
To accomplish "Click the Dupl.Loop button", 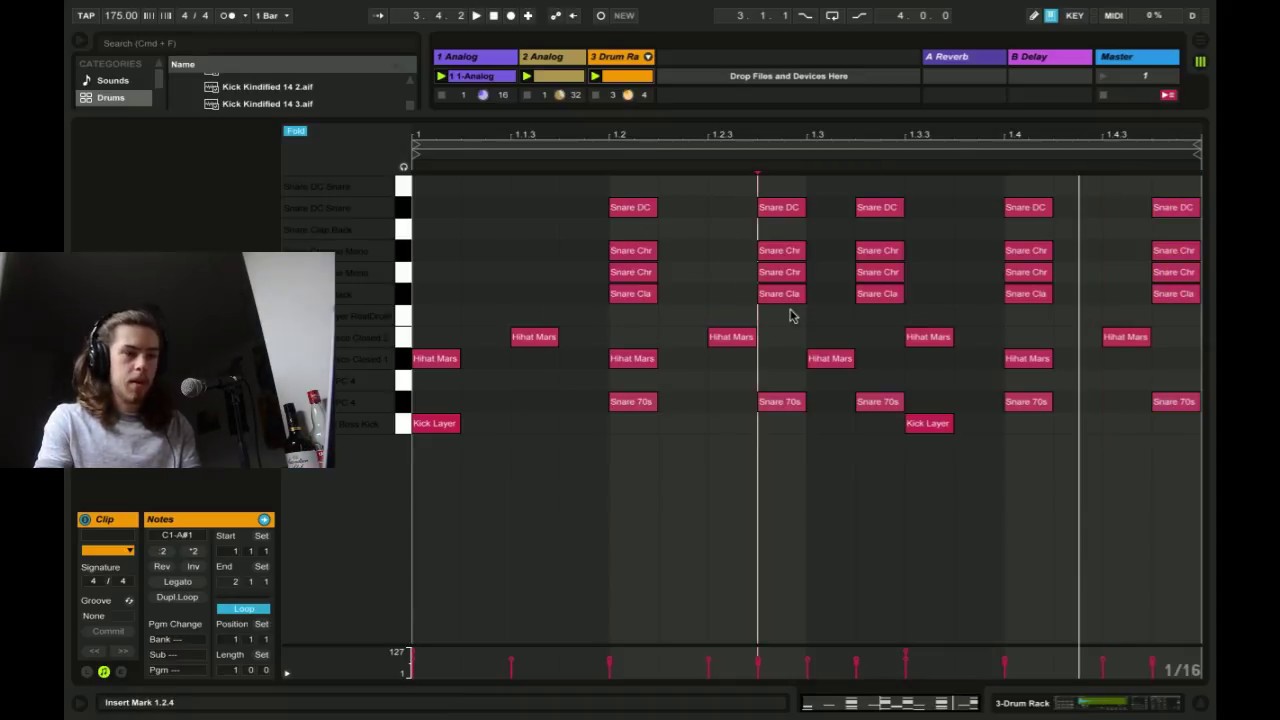I will [177, 597].
